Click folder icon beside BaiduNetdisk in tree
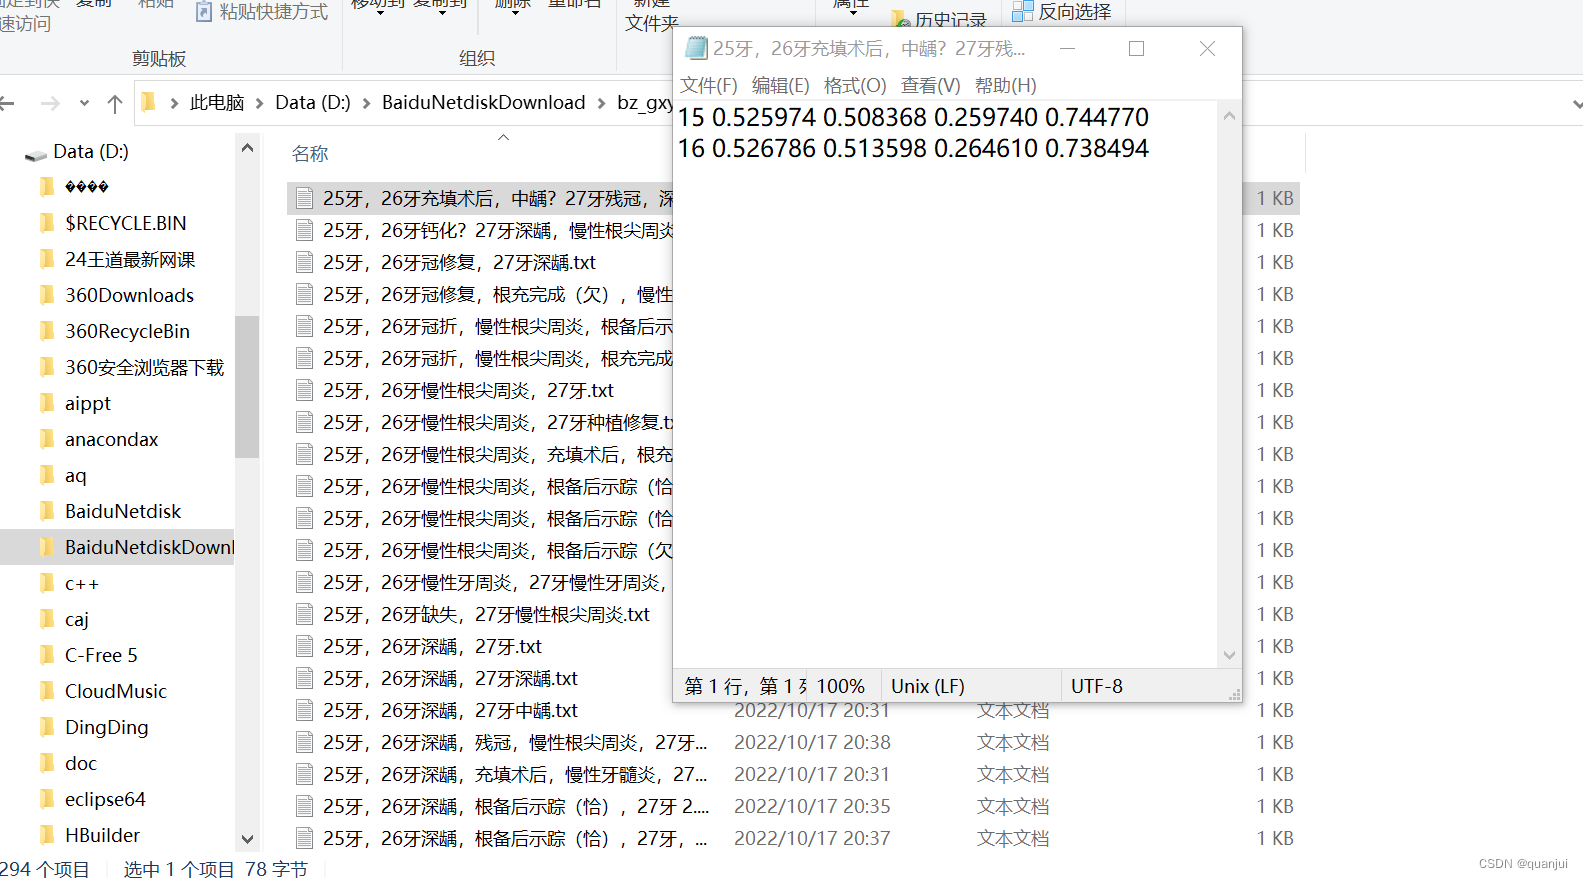This screenshot has width=1583, height=880. pos(47,511)
